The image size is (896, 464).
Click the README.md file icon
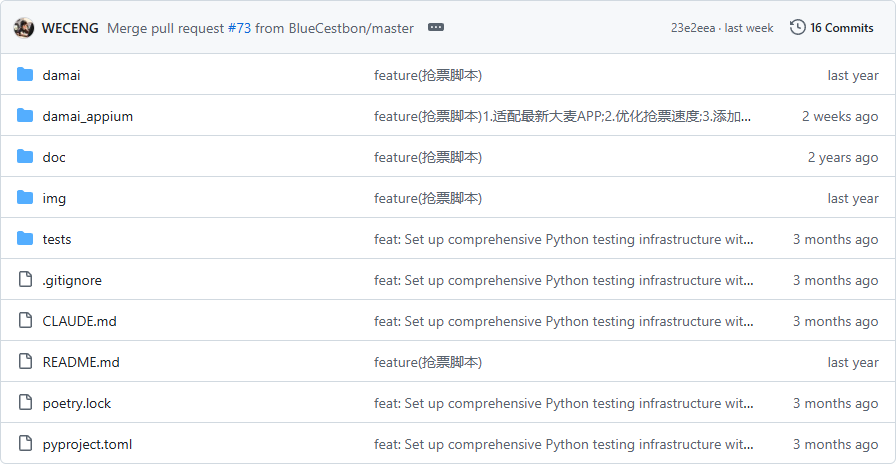pos(25,362)
